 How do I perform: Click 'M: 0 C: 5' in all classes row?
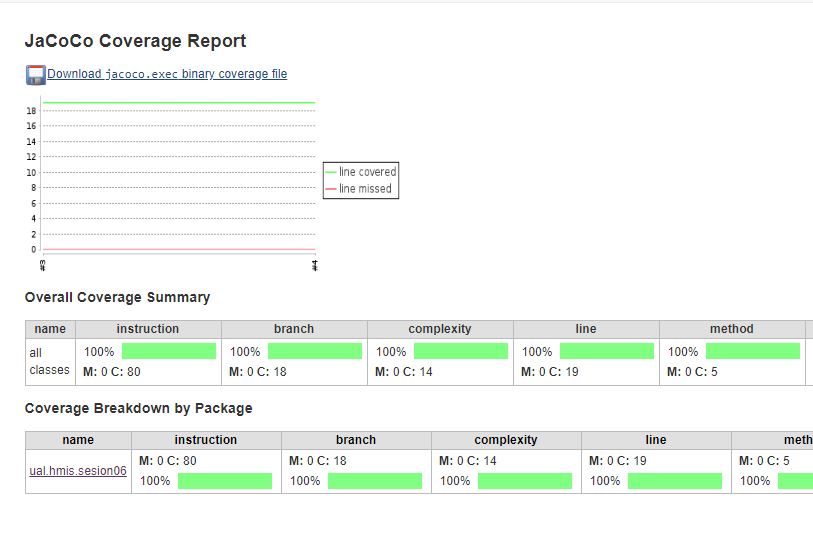click(x=692, y=372)
